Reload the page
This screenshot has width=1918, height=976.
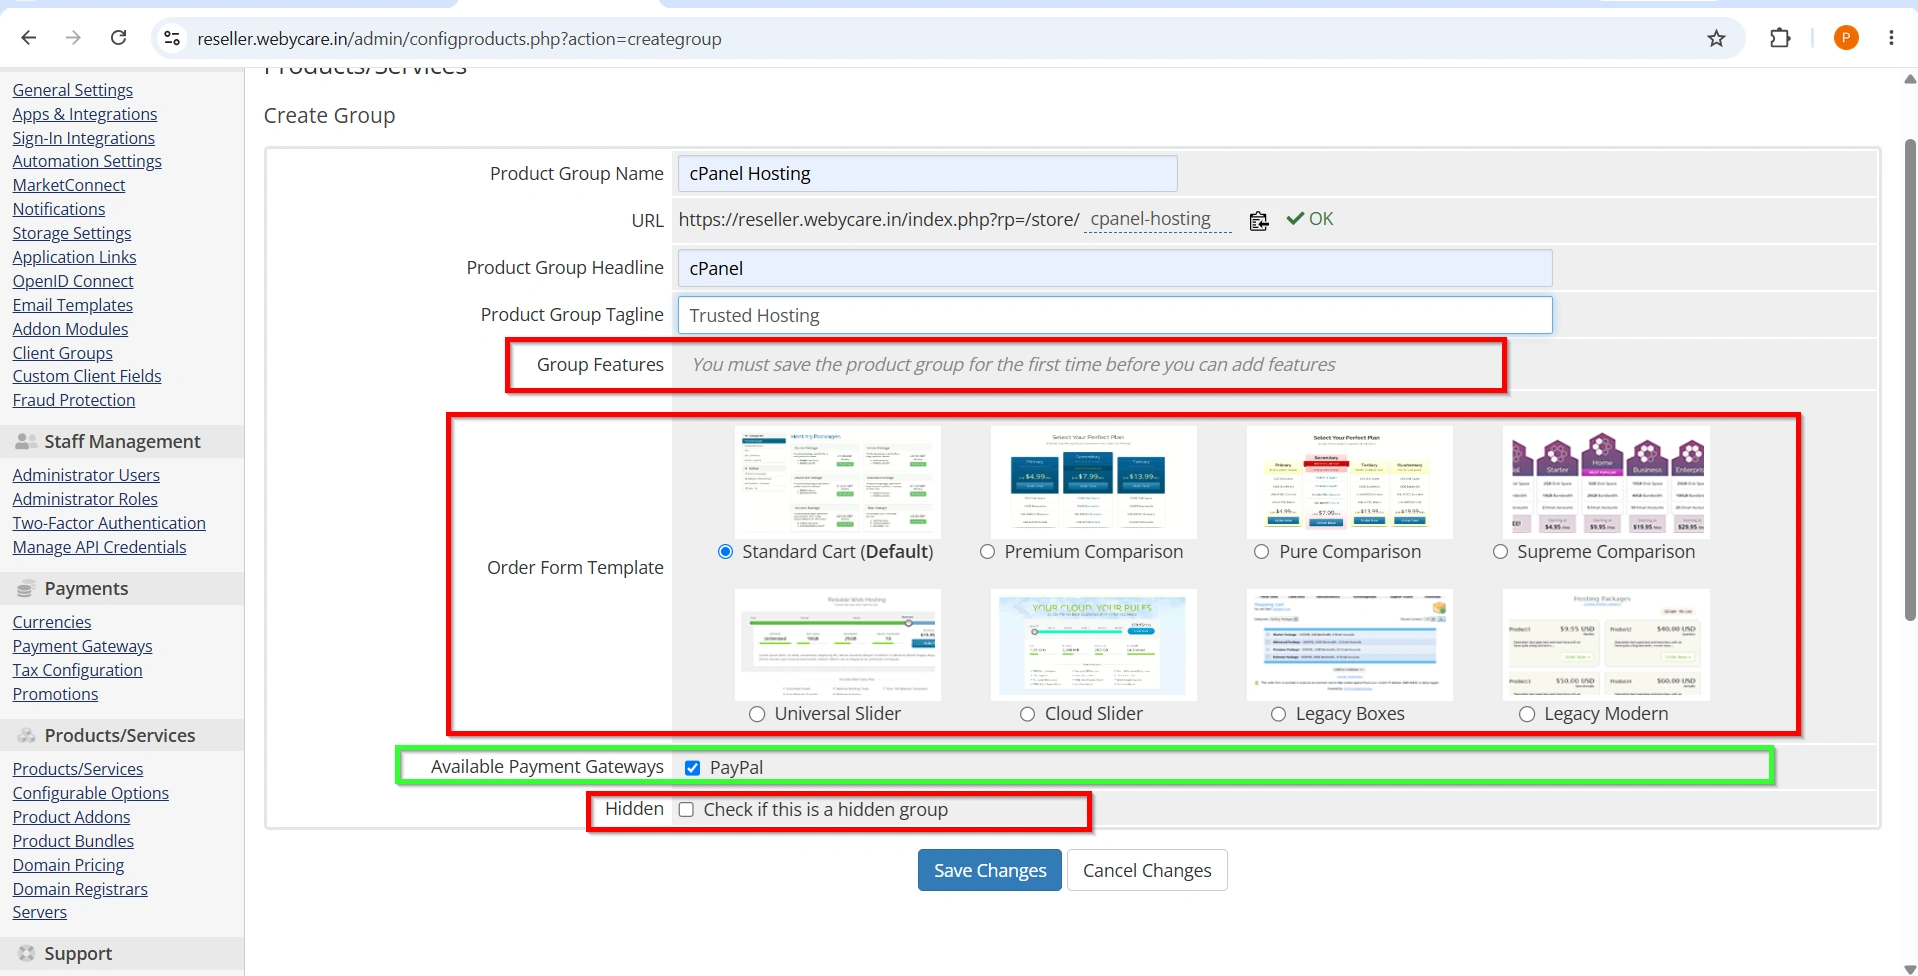118,38
